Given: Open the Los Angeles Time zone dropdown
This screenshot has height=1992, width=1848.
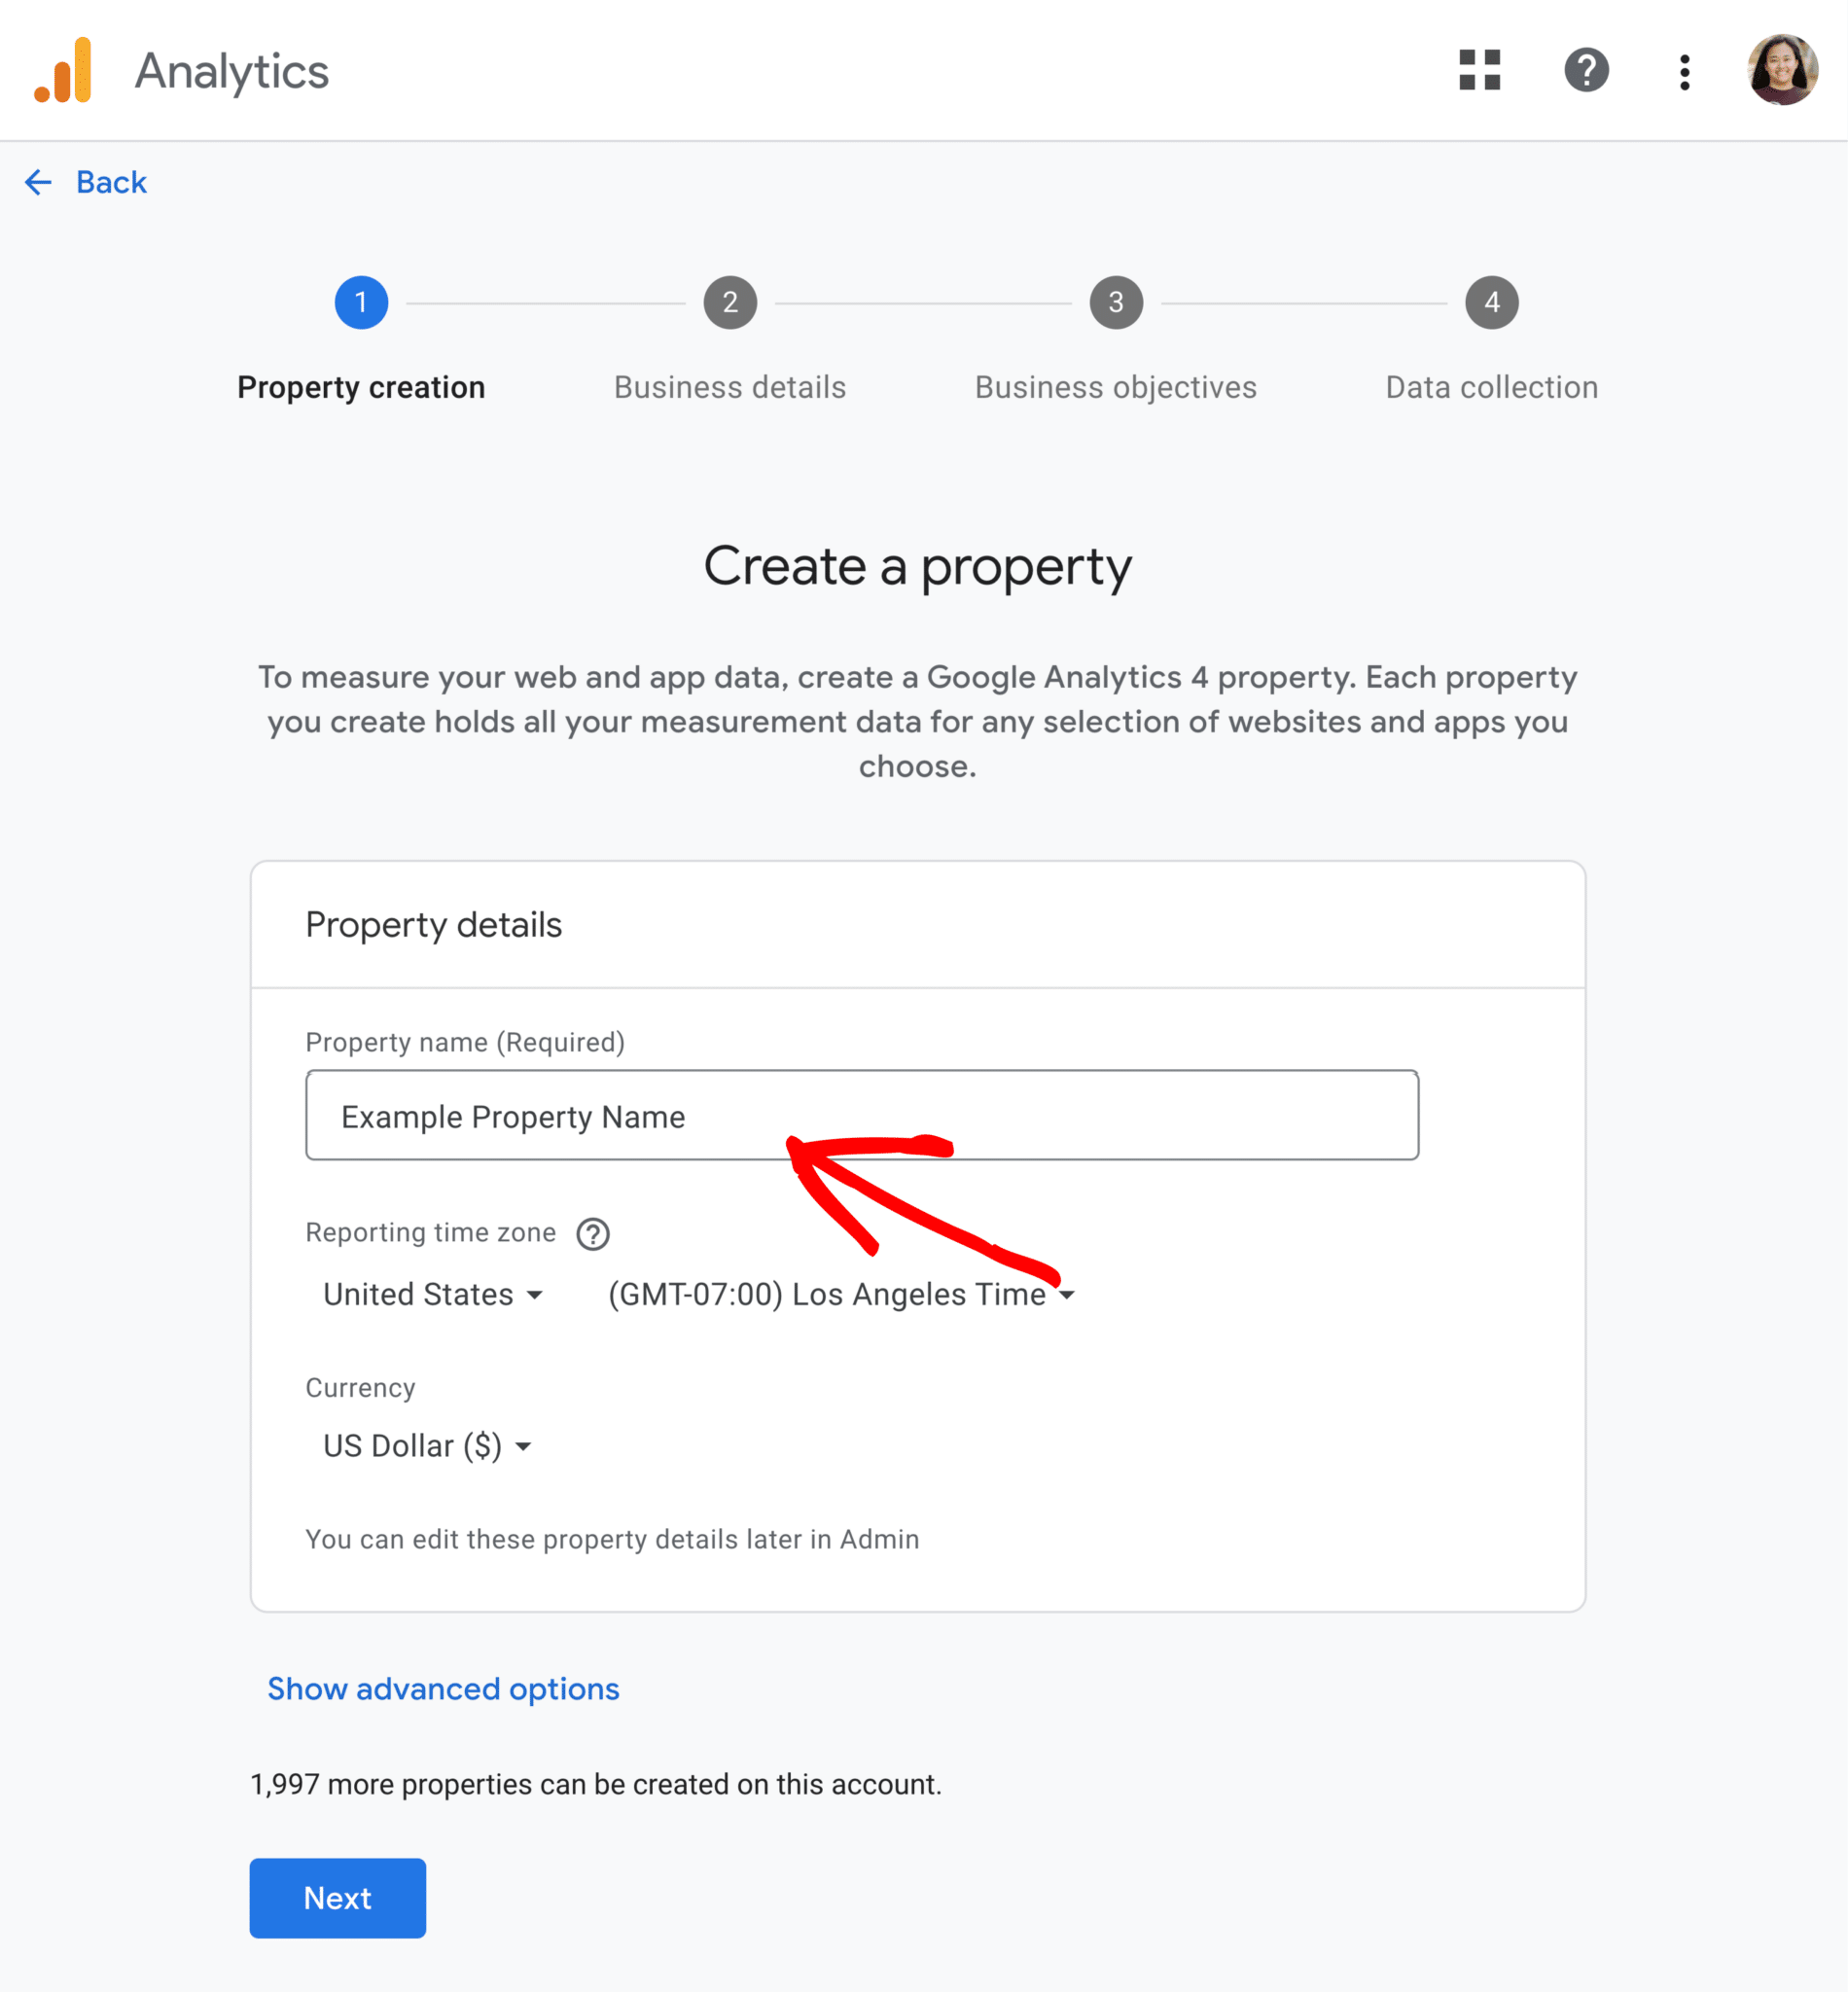Looking at the screenshot, I should (x=839, y=1294).
